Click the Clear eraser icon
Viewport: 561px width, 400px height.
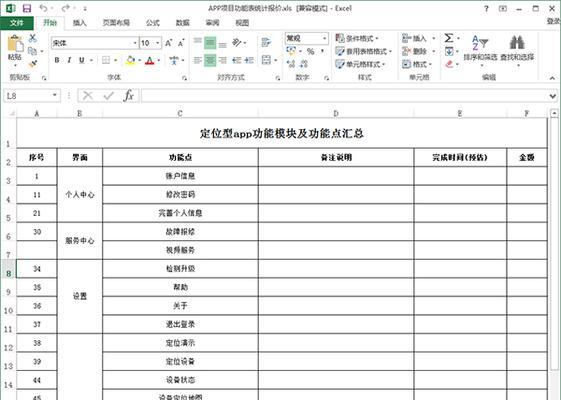(x=449, y=64)
